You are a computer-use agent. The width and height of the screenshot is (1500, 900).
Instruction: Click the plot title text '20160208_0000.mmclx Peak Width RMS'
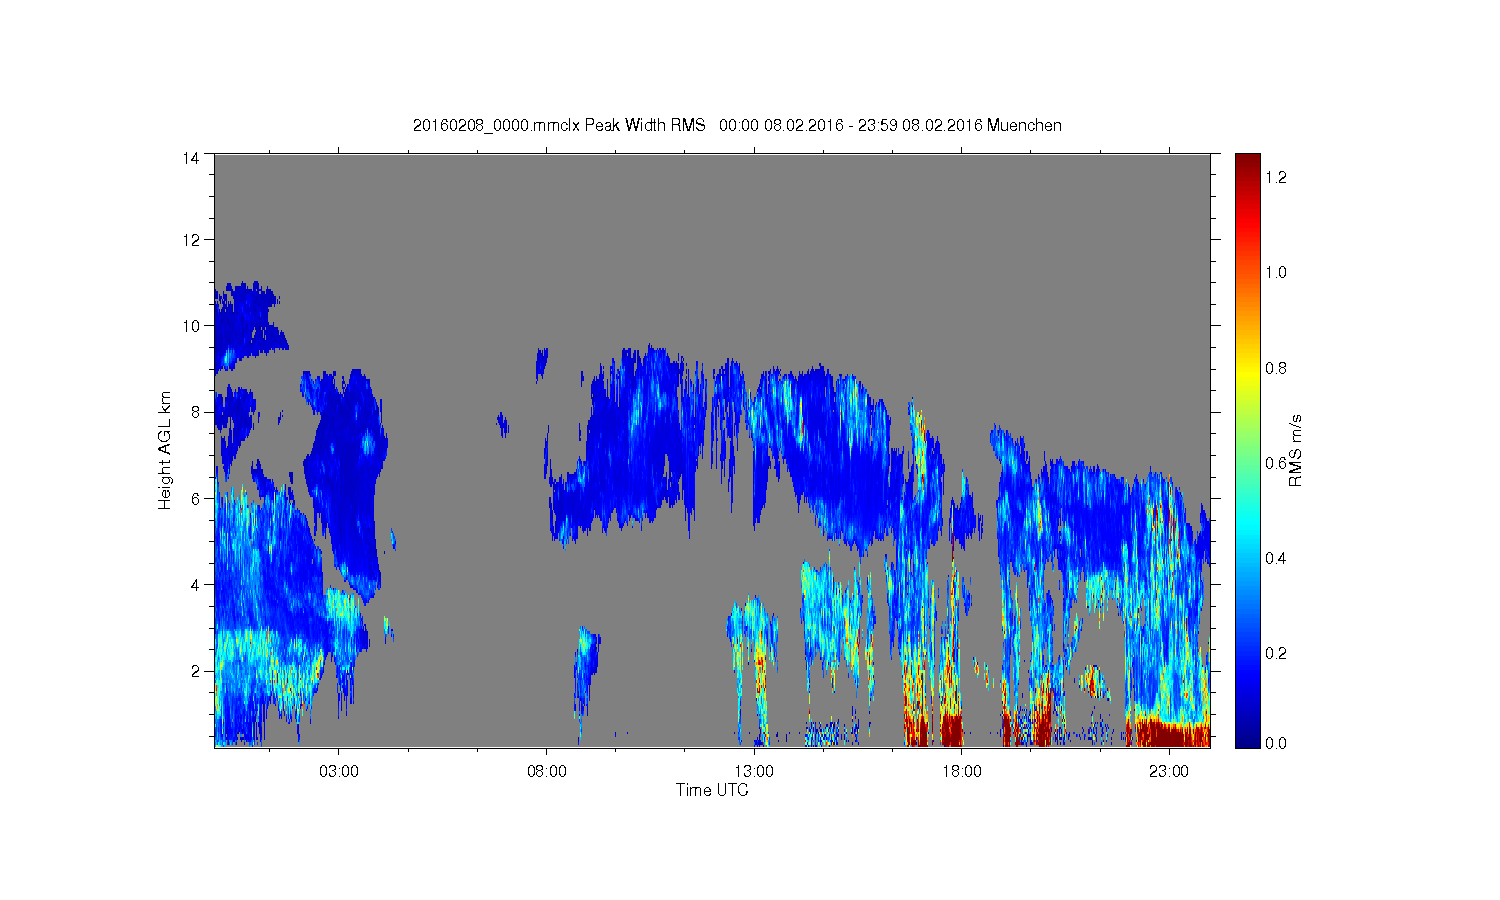[x=559, y=125]
